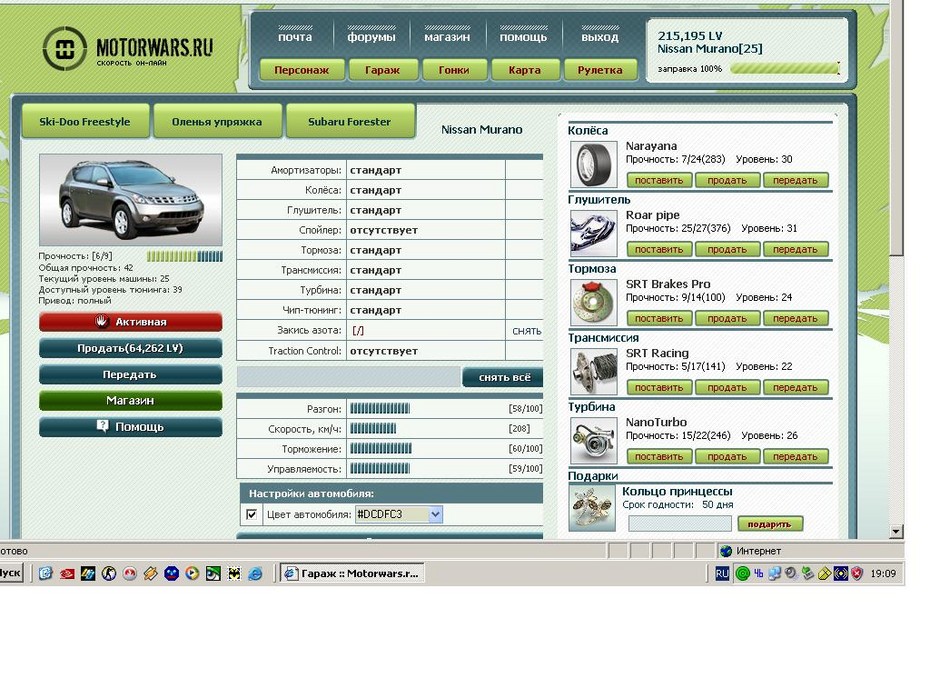Image resolution: width=930 pixels, height=698 pixels.
Task: Click Продать(64,262 LV) button
Action: (130, 348)
